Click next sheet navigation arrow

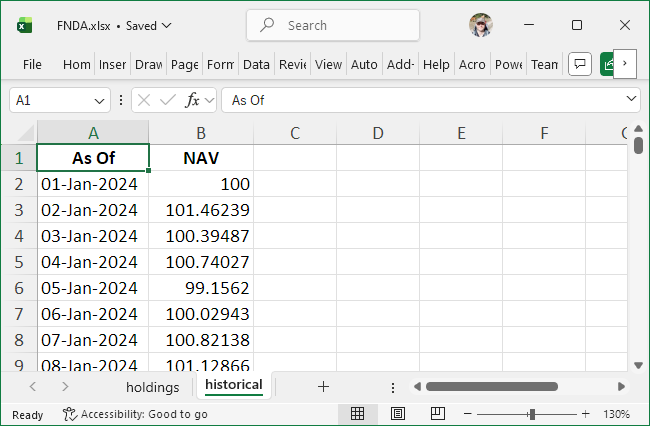pos(65,387)
